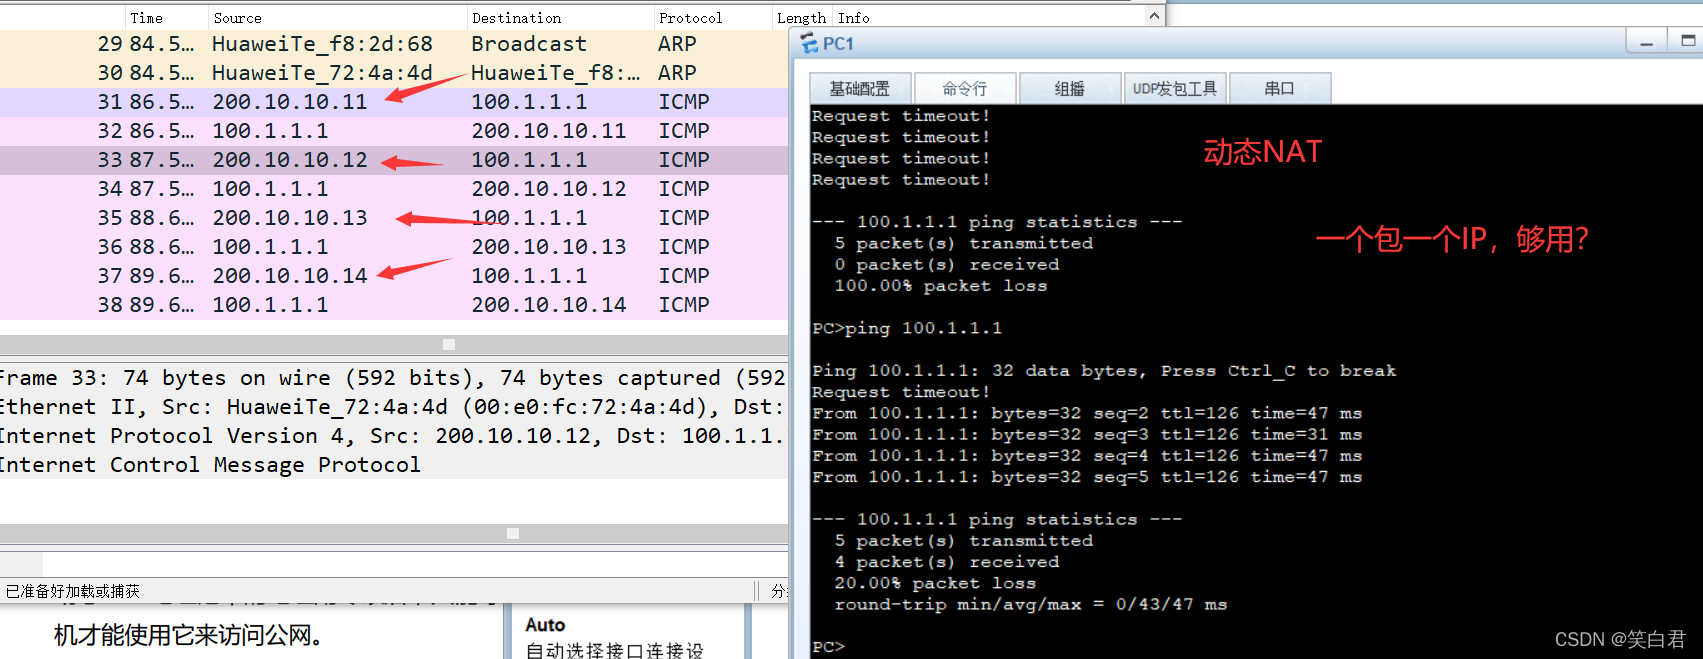Screen dimensions: 1703x659
Task: Click the PC>ping 100.1.1.1 command line
Action: point(907,328)
